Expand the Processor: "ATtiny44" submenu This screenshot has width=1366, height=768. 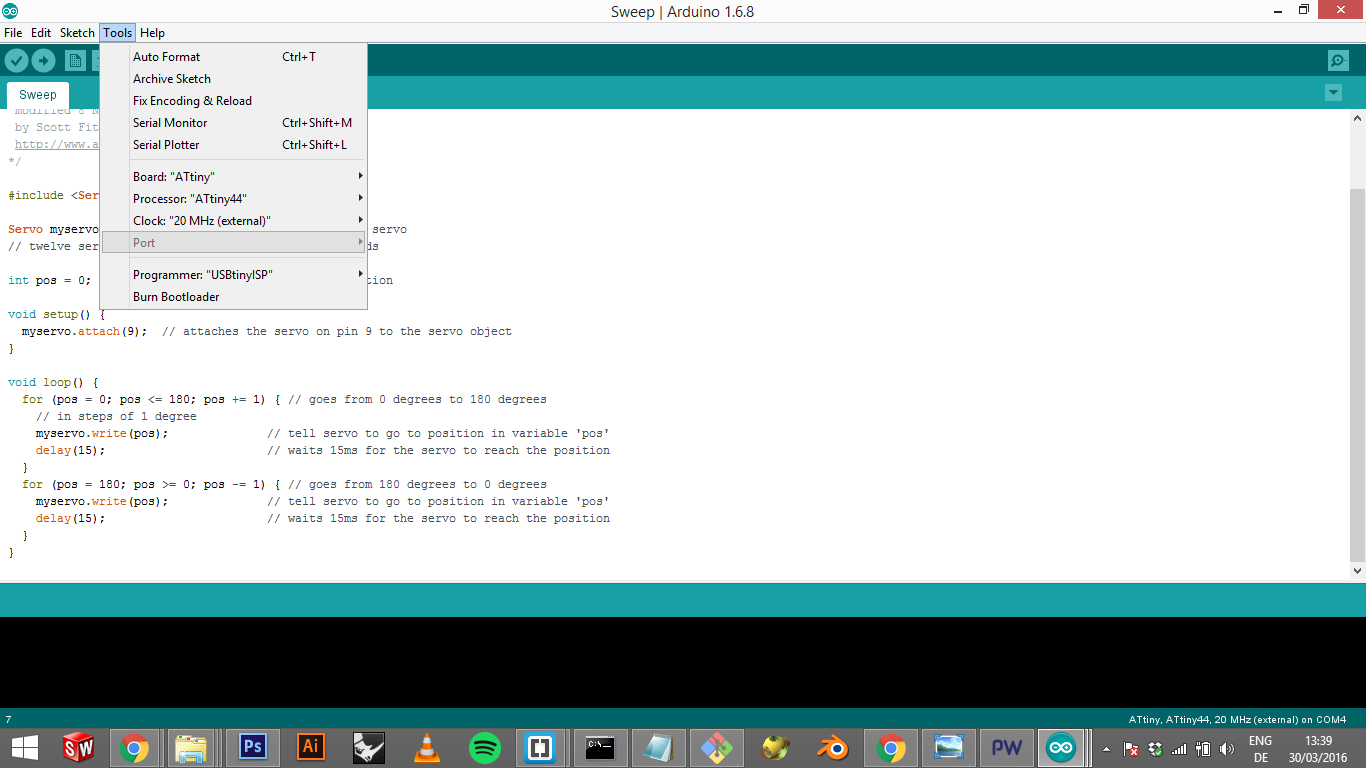[x=234, y=199]
